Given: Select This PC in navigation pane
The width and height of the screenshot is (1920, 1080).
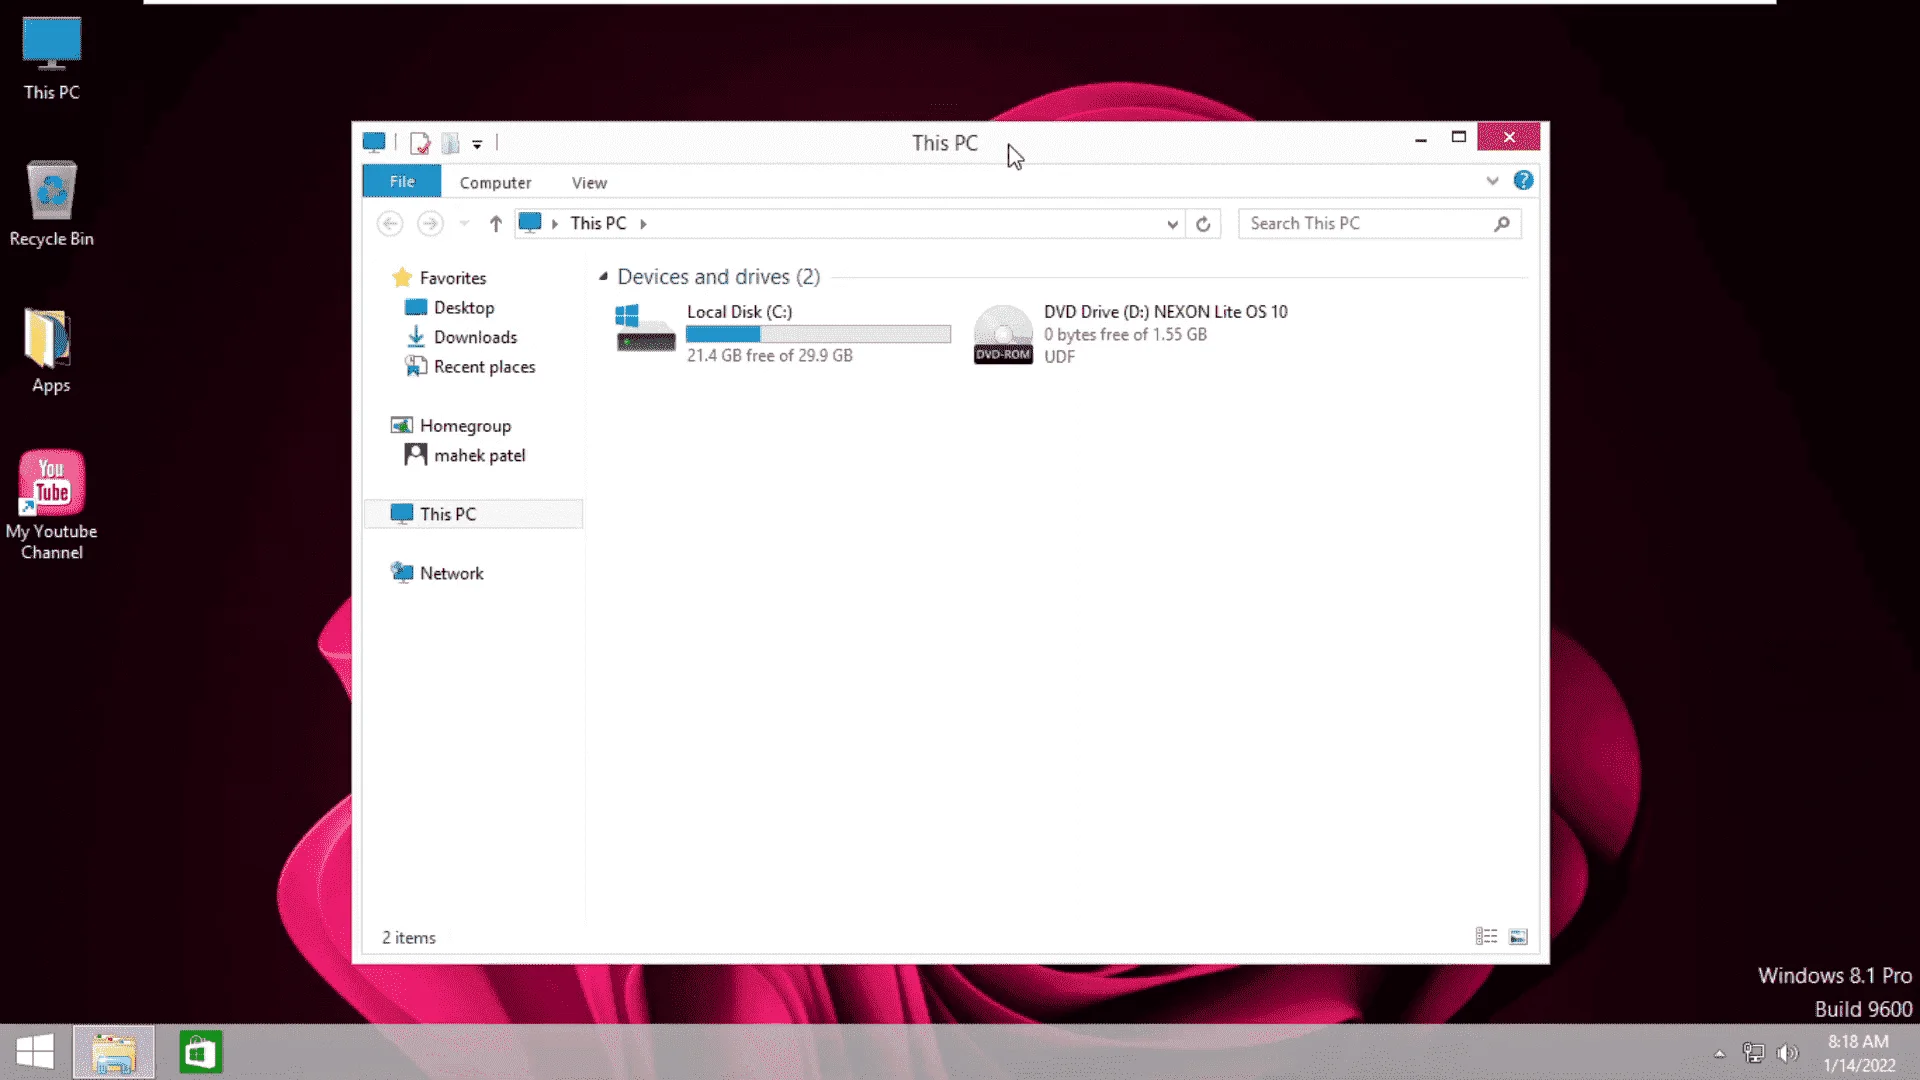Looking at the screenshot, I should (474, 513).
